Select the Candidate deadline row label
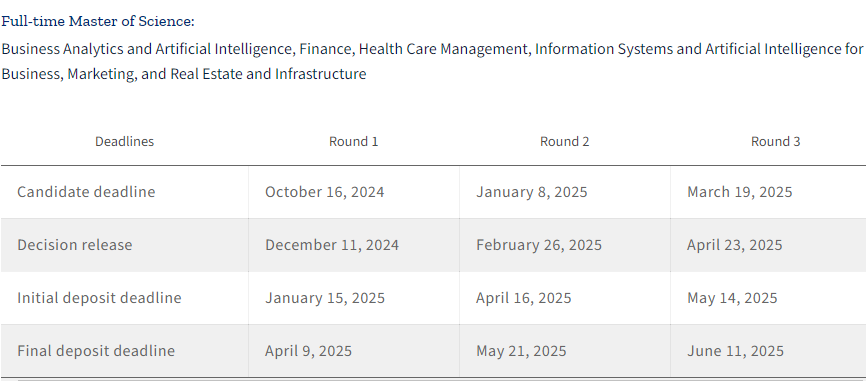The width and height of the screenshot is (866, 381). click(86, 192)
